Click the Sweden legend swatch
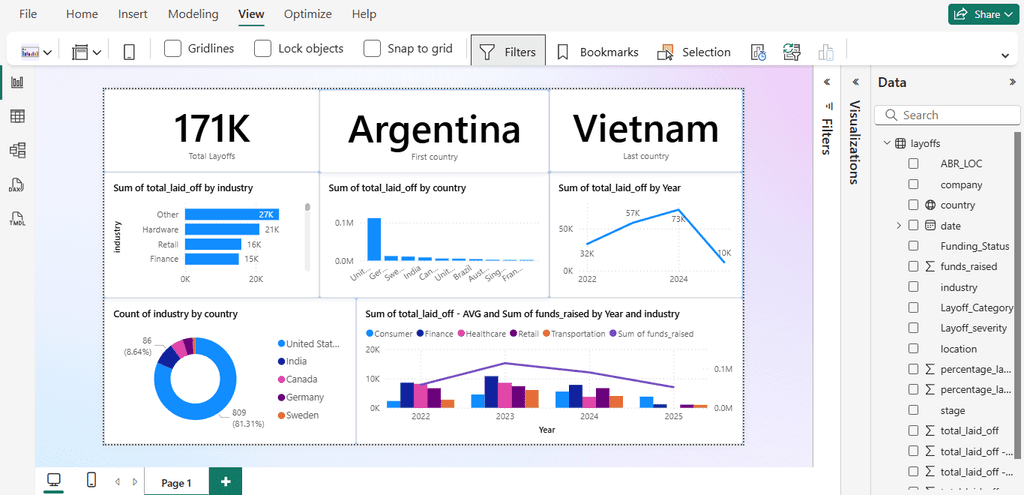Screen dimensions: 1024x495 [x=281, y=415]
